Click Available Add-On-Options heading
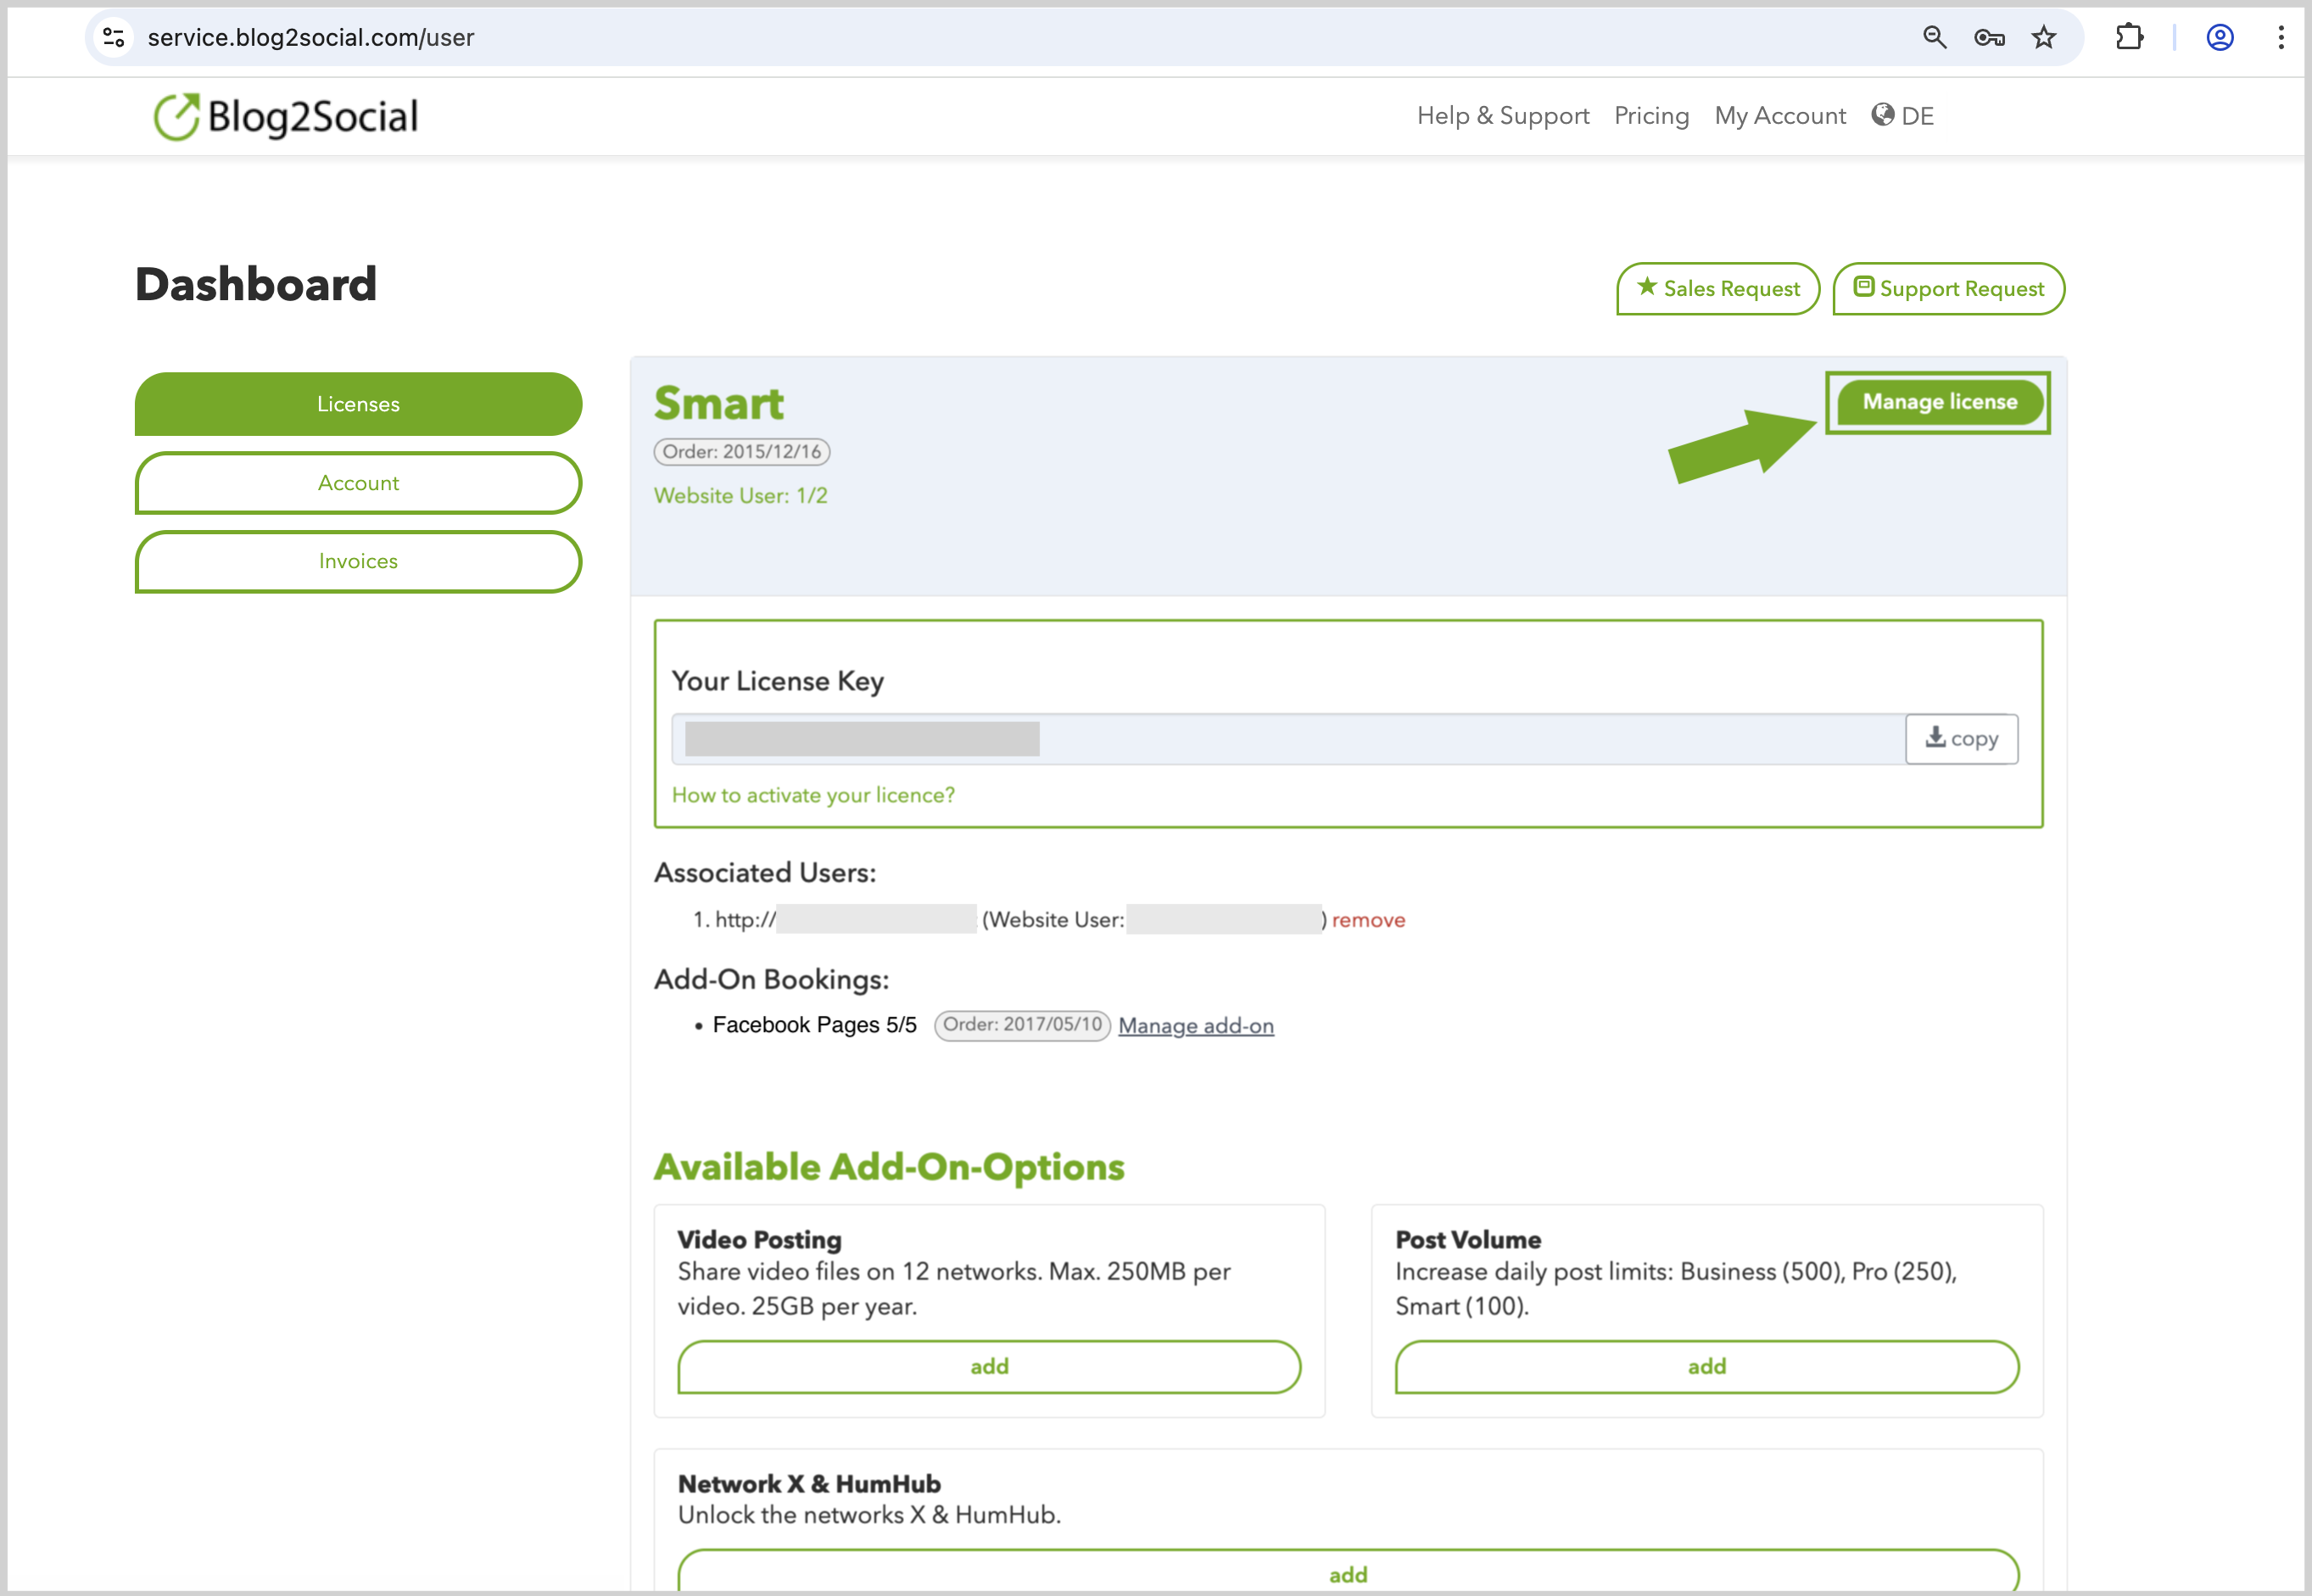The height and width of the screenshot is (1596, 2312). click(889, 1168)
